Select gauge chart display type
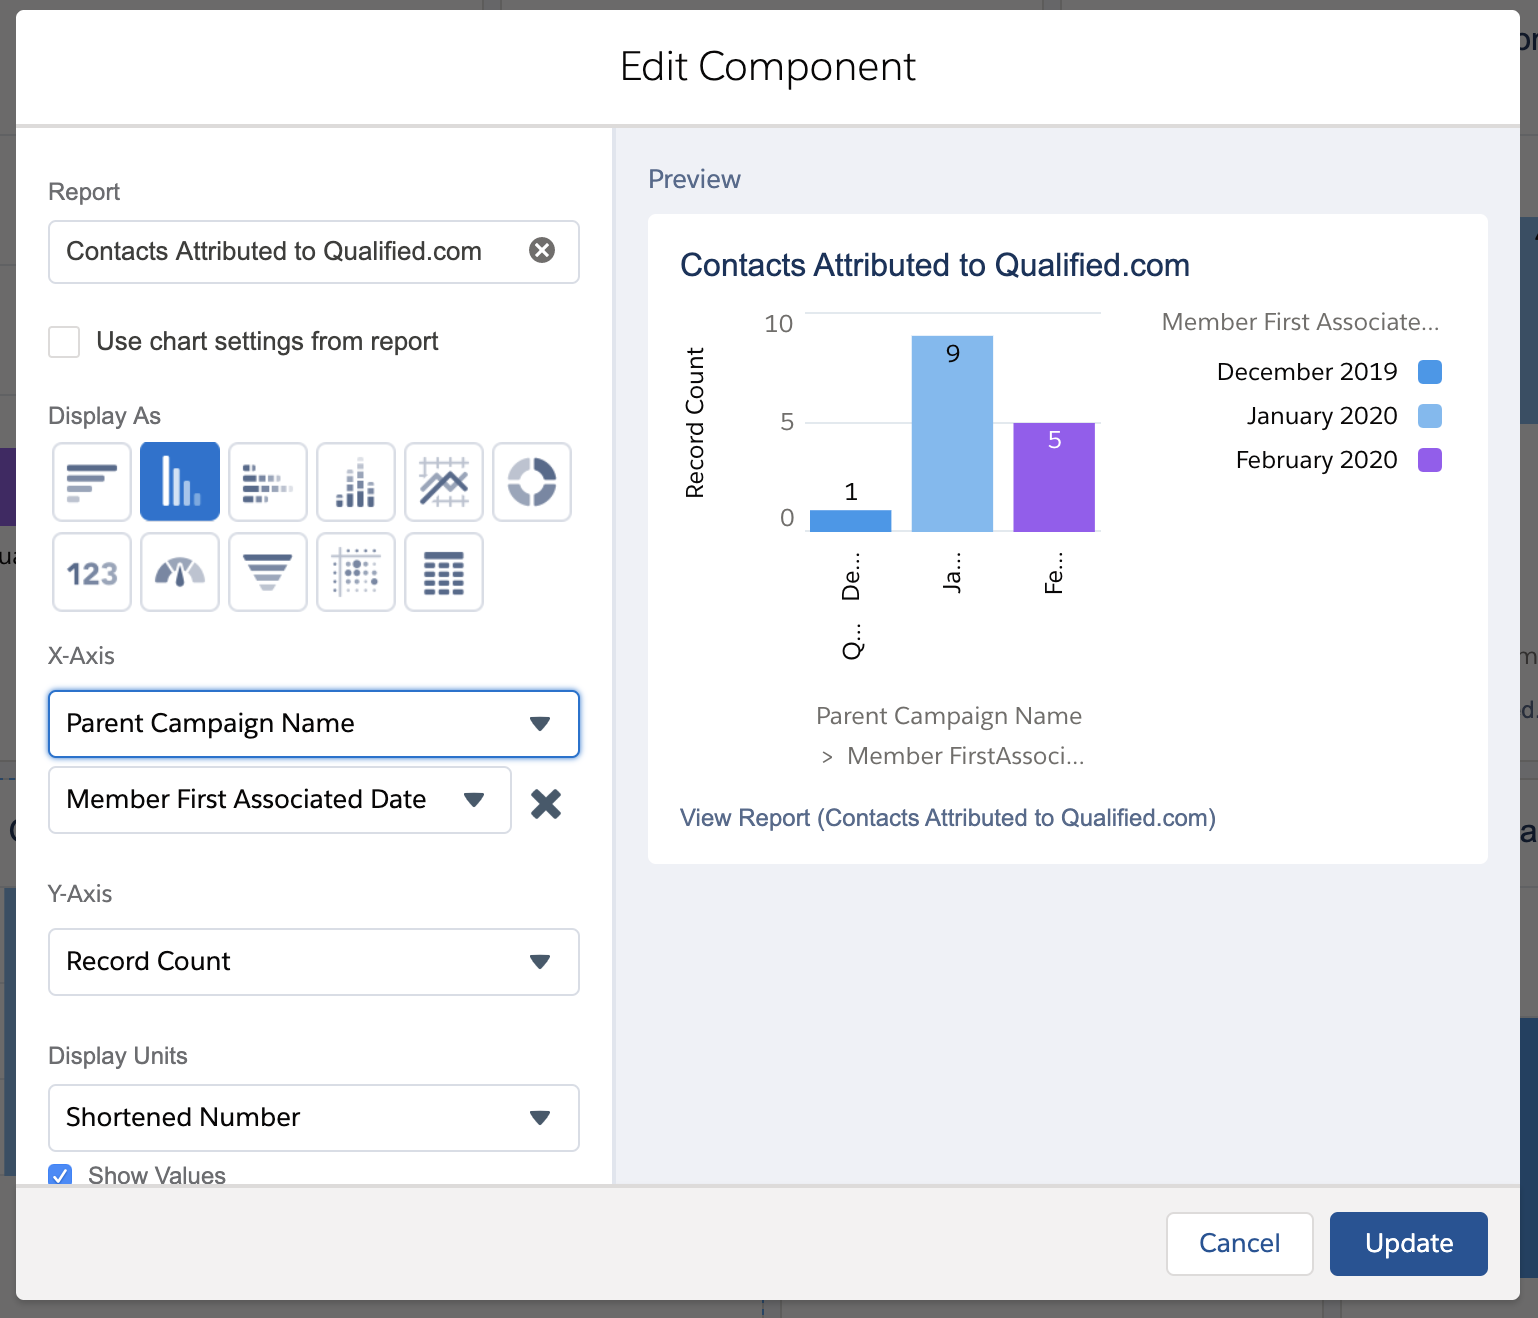The width and height of the screenshot is (1538, 1318). click(x=180, y=572)
